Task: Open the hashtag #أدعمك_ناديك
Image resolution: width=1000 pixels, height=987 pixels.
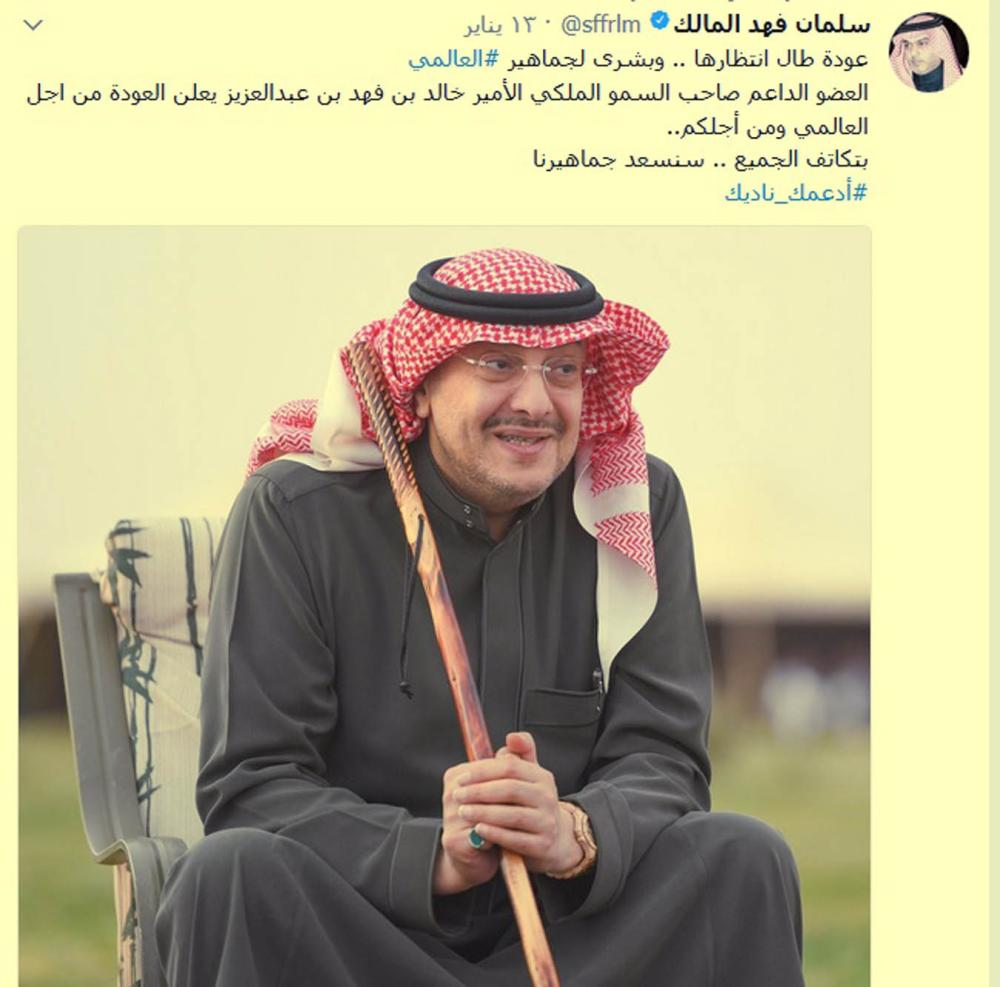Action: click(796, 192)
